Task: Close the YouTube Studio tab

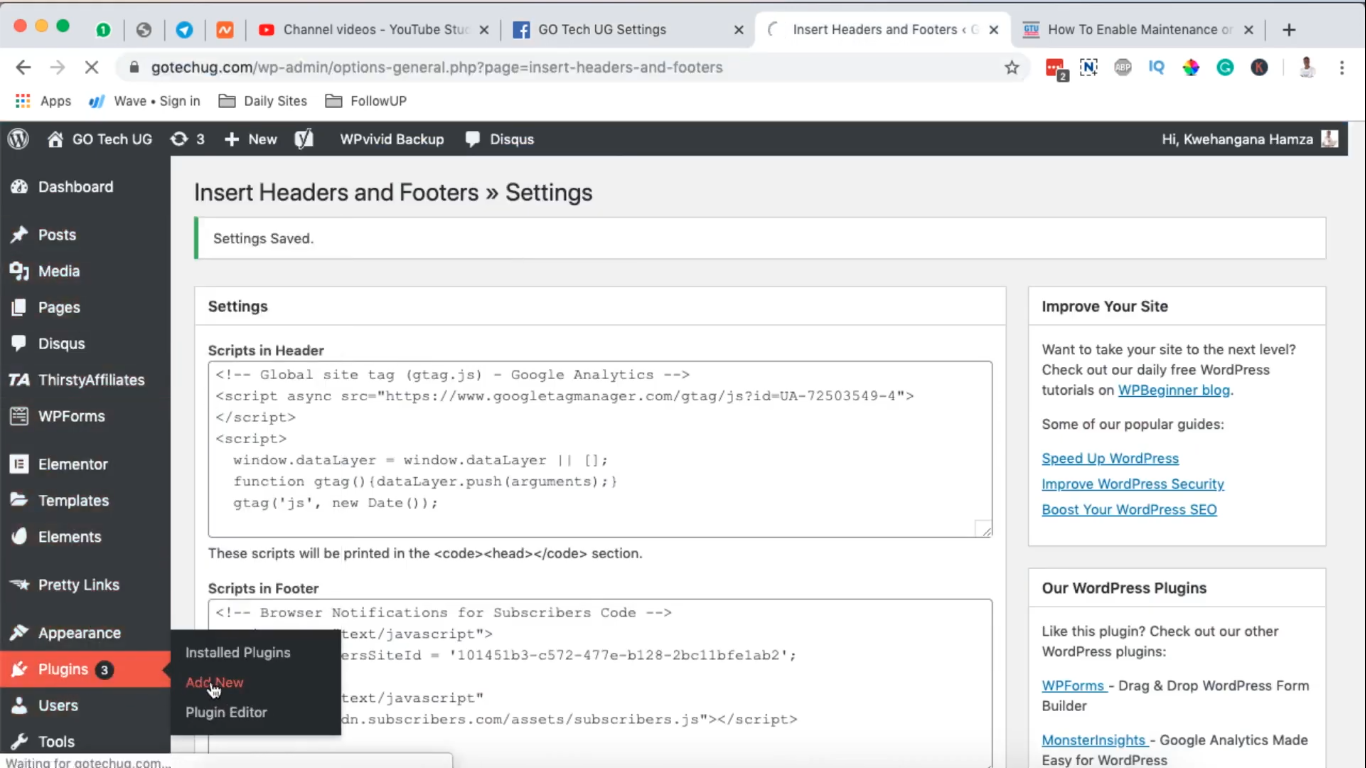Action: (x=485, y=30)
